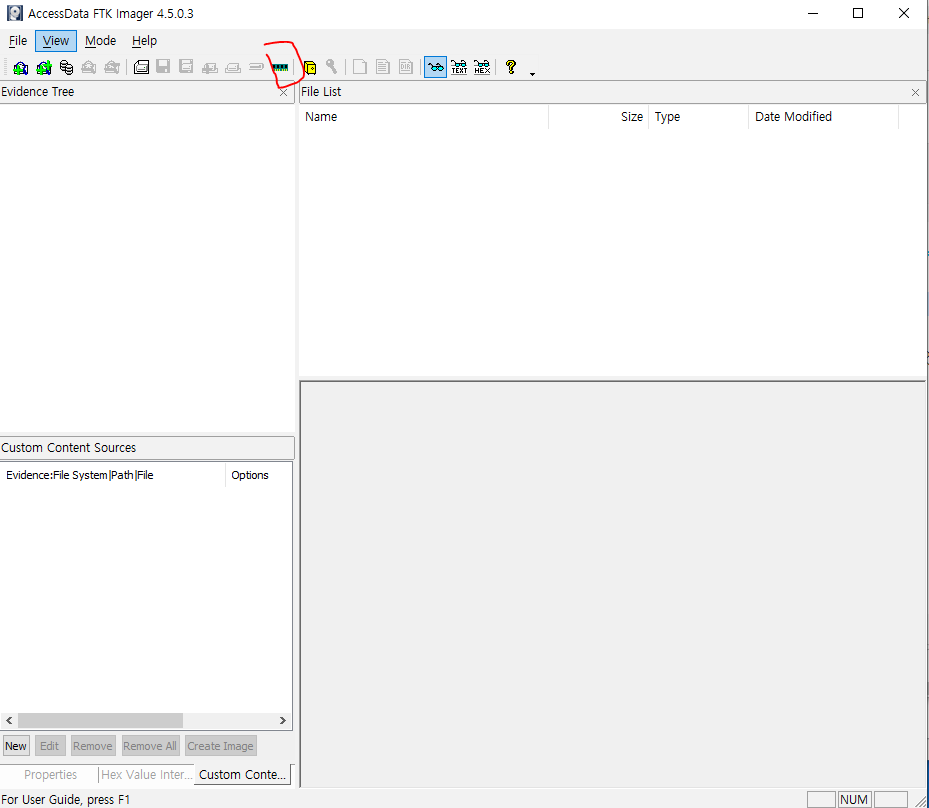Click the Evidence:File System|Path|File column header
This screenshot has height=808, width=929.
pyautogui.click(x=113, y=475)
